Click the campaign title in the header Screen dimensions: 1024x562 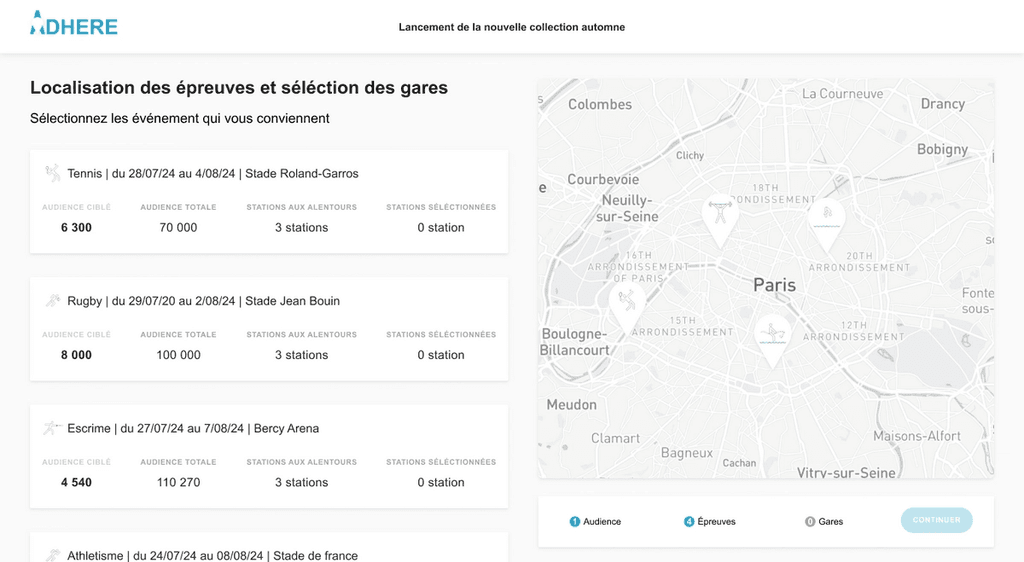click(512, 27)
